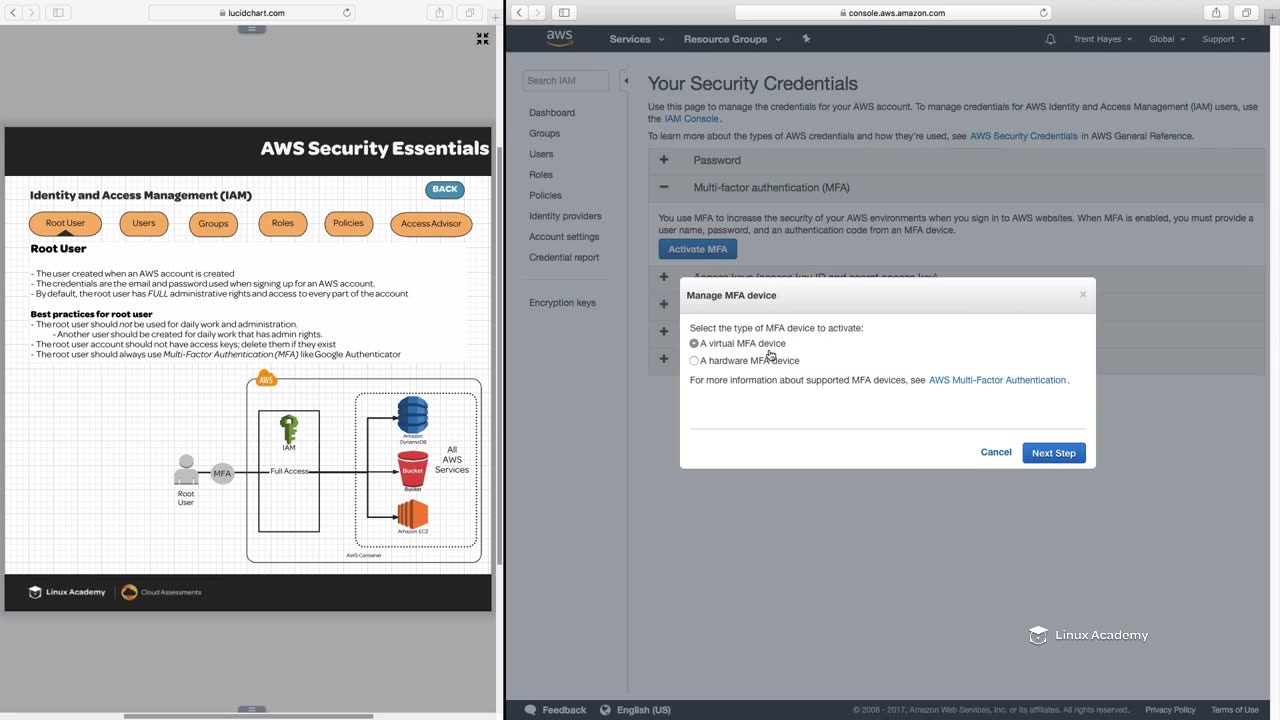Click the Next Step button
The image size is (1280, 720).
click(x=1053, y=453)
